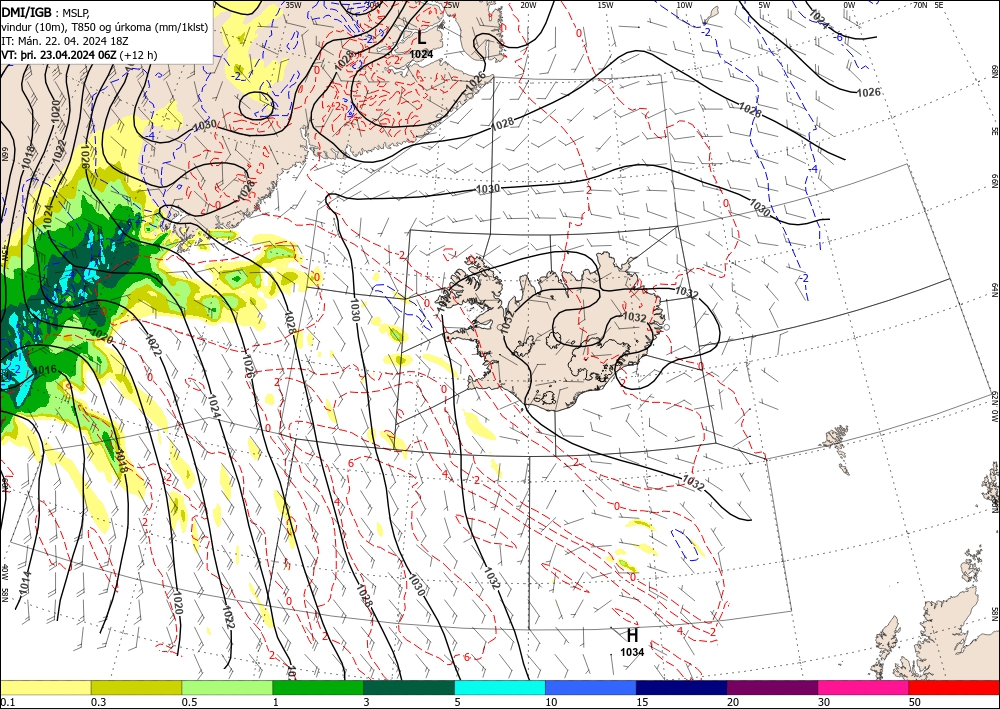Click the 70N latitude label
Screen dimensions: 1000x709
pos(920,5)
